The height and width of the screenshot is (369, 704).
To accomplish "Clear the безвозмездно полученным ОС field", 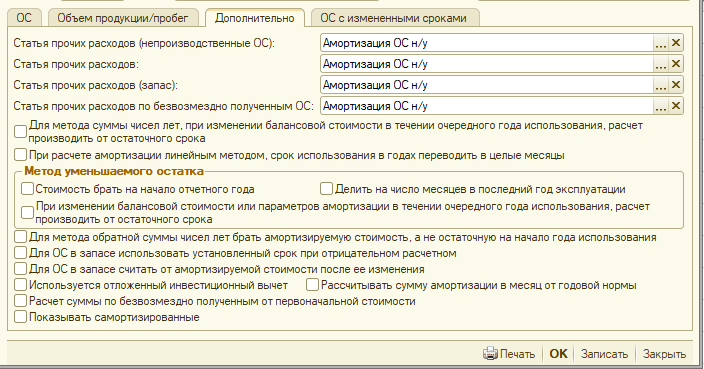I will click(676, 106).
